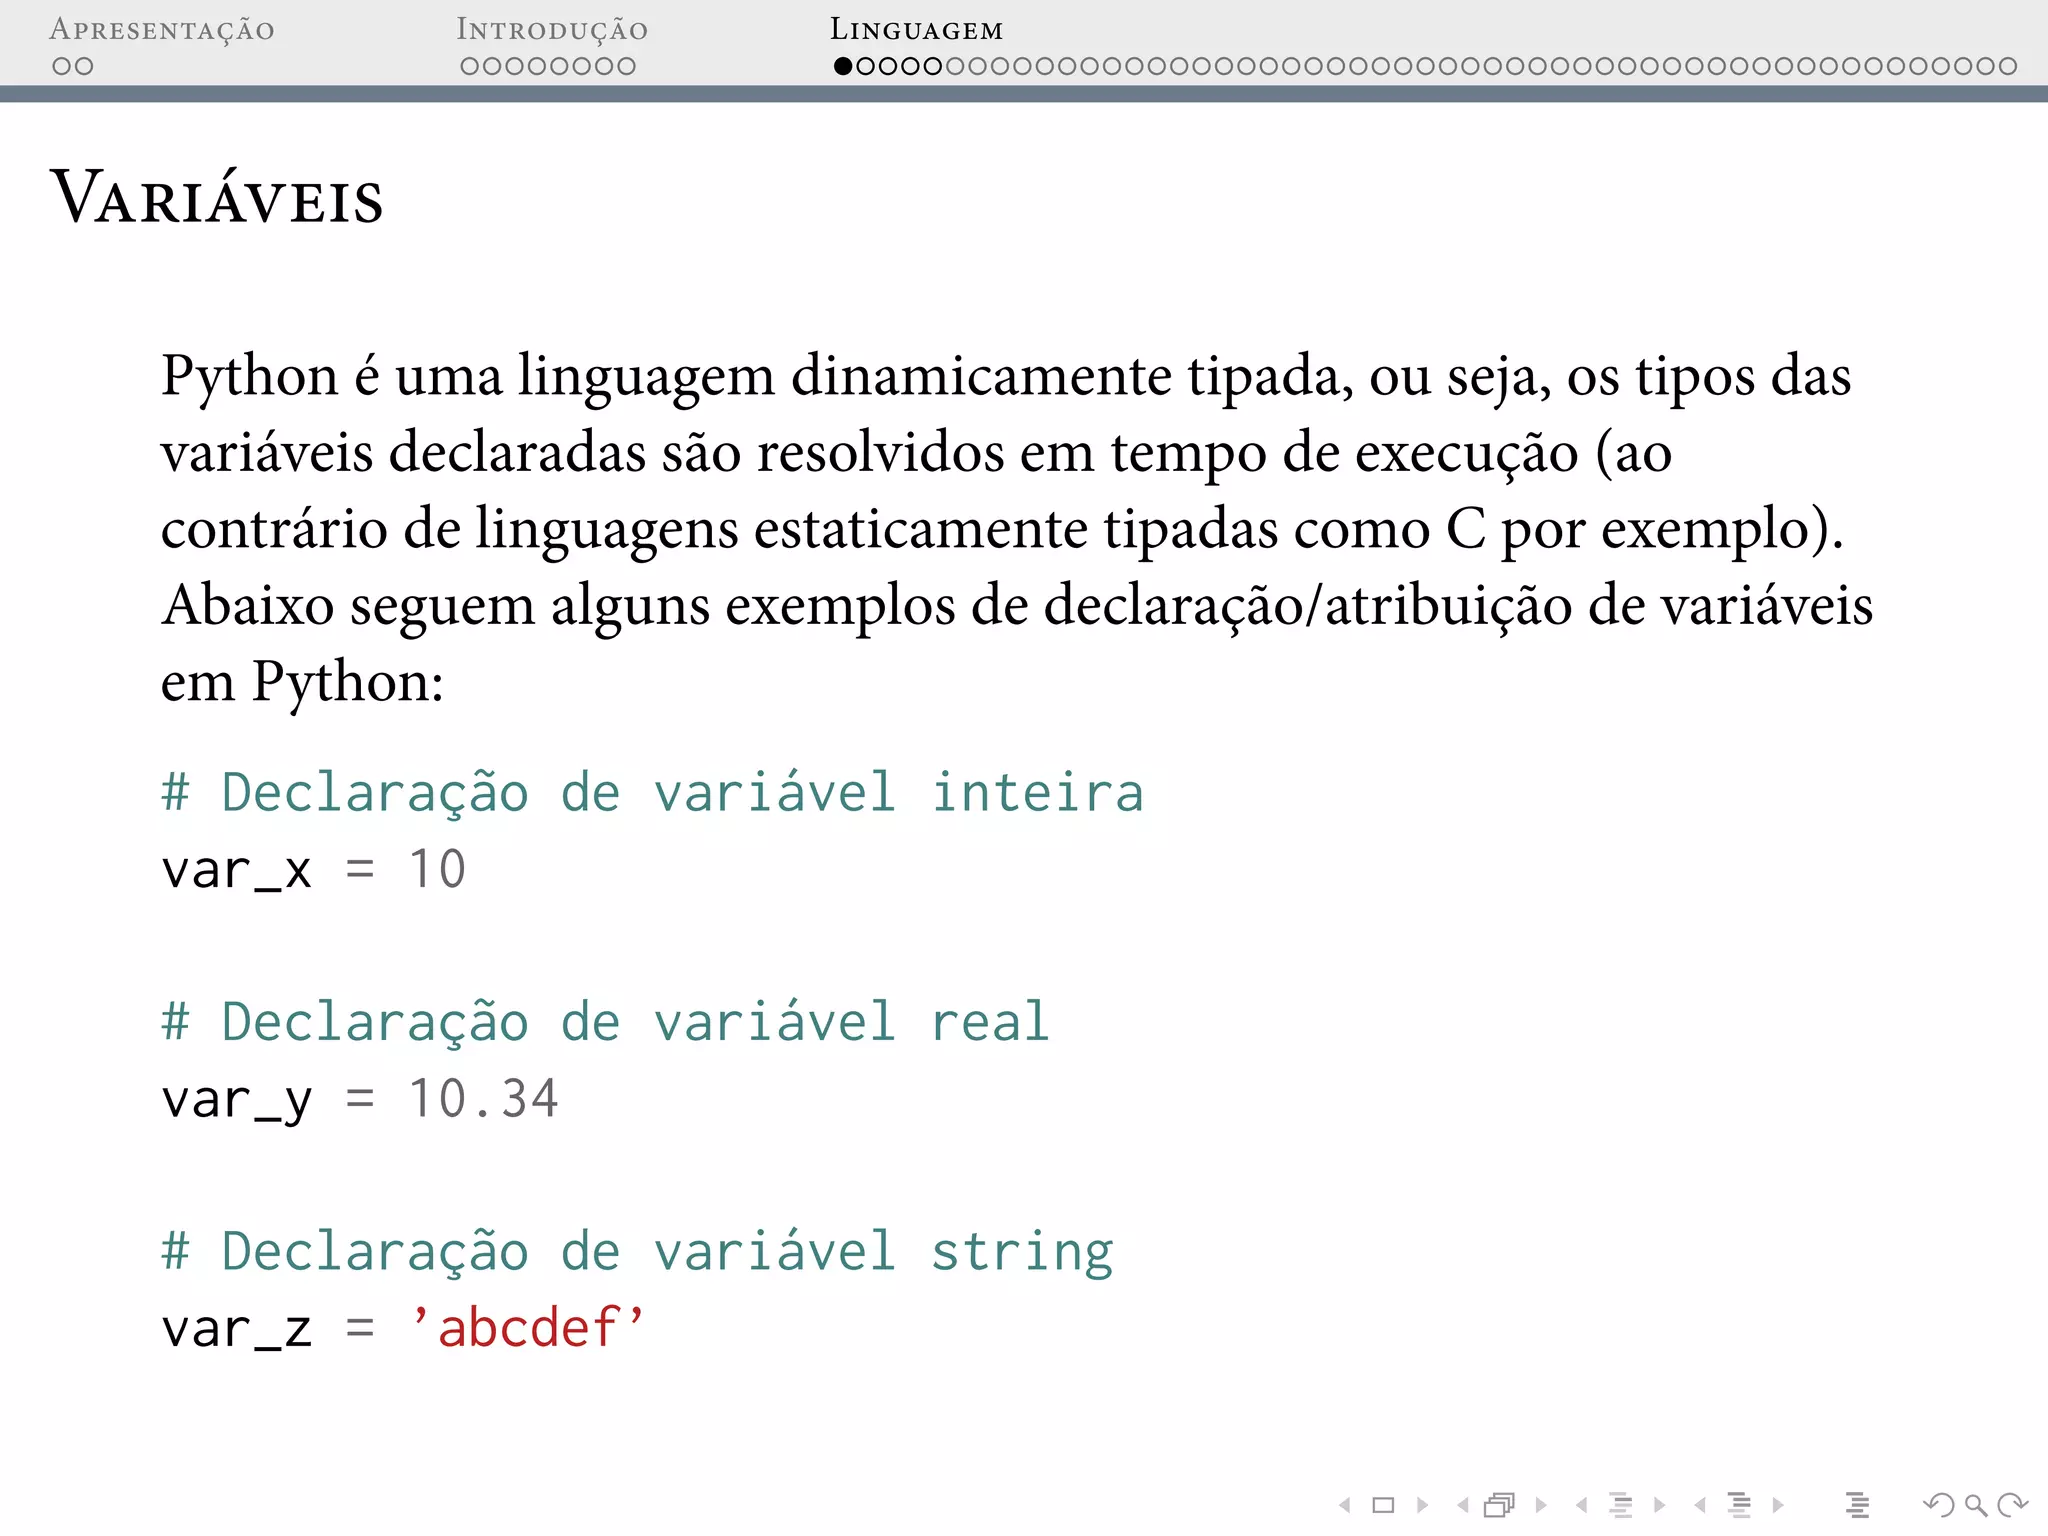
Task: Click the stacked frames navigation icon
Action: [1500, 1504]
